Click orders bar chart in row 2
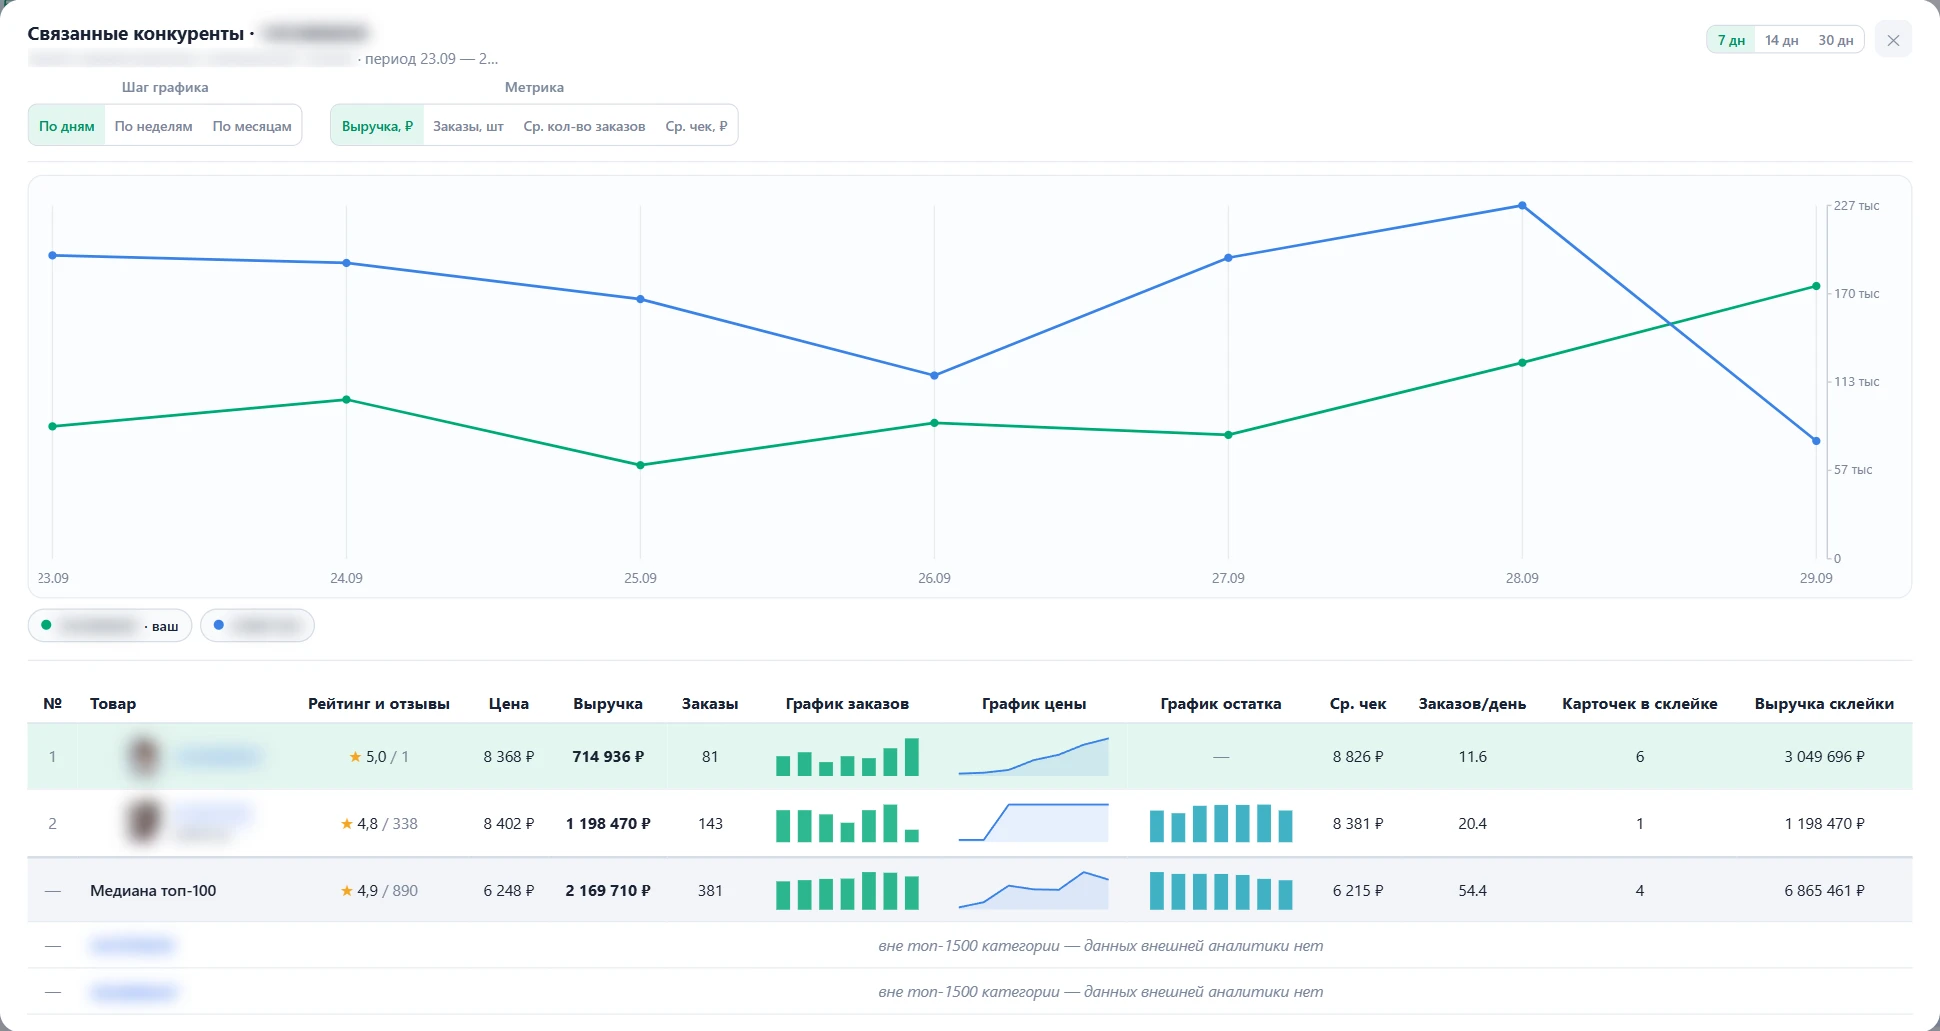The width and height of the screenshot is (1940, 1031). 847,823
